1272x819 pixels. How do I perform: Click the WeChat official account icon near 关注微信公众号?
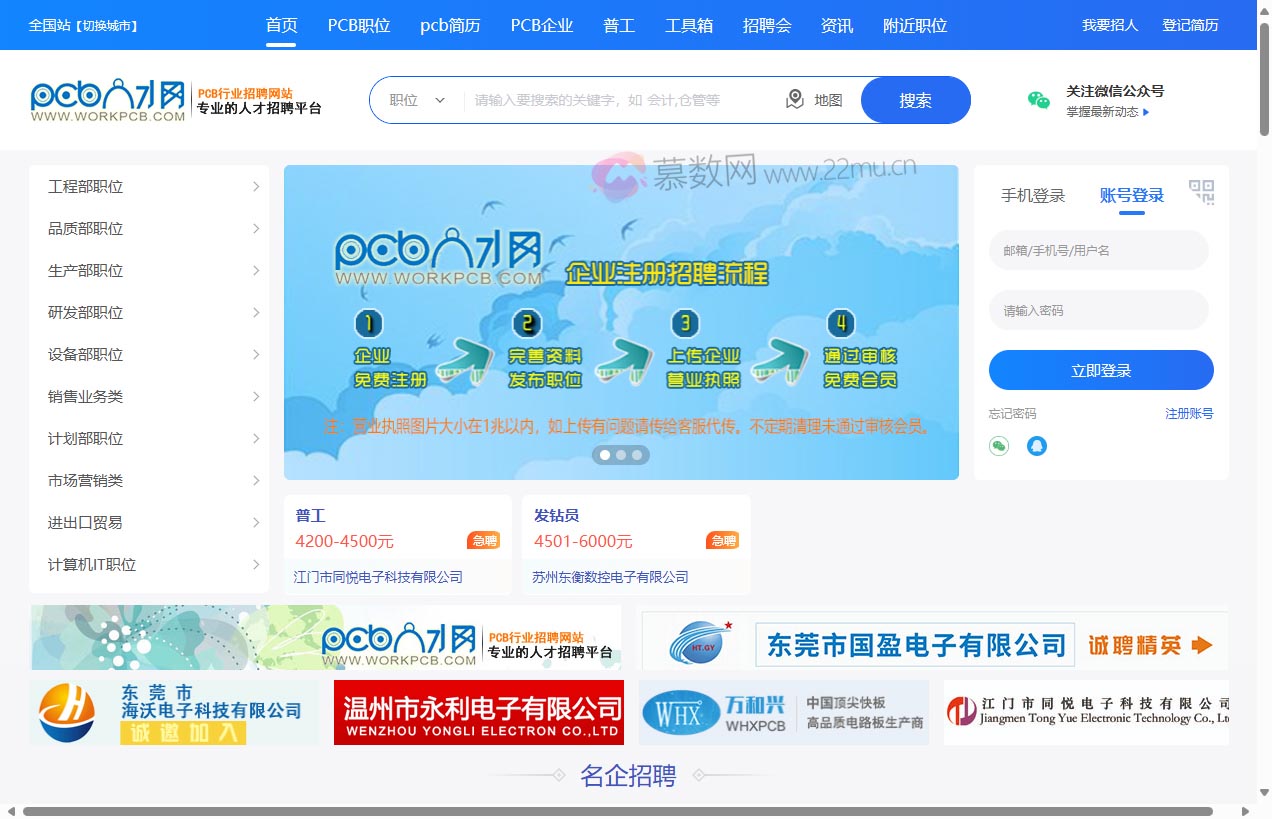pos(1037,101)
